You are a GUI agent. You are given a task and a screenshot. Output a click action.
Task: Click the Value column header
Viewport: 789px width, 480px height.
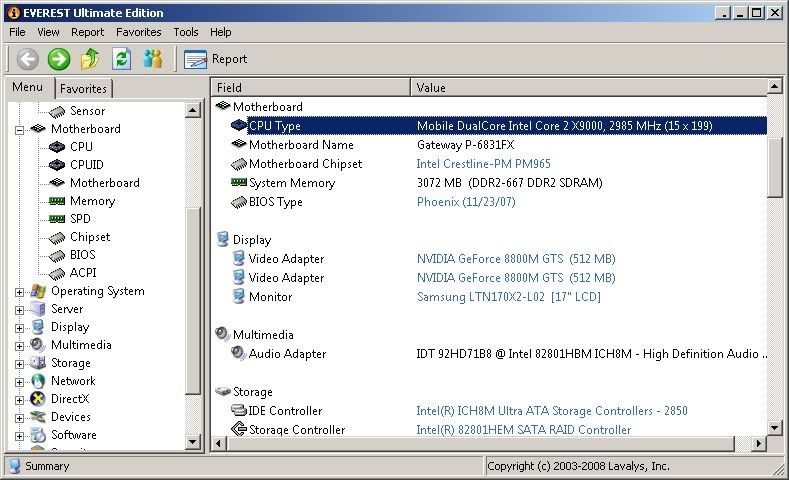coord(589,88)
